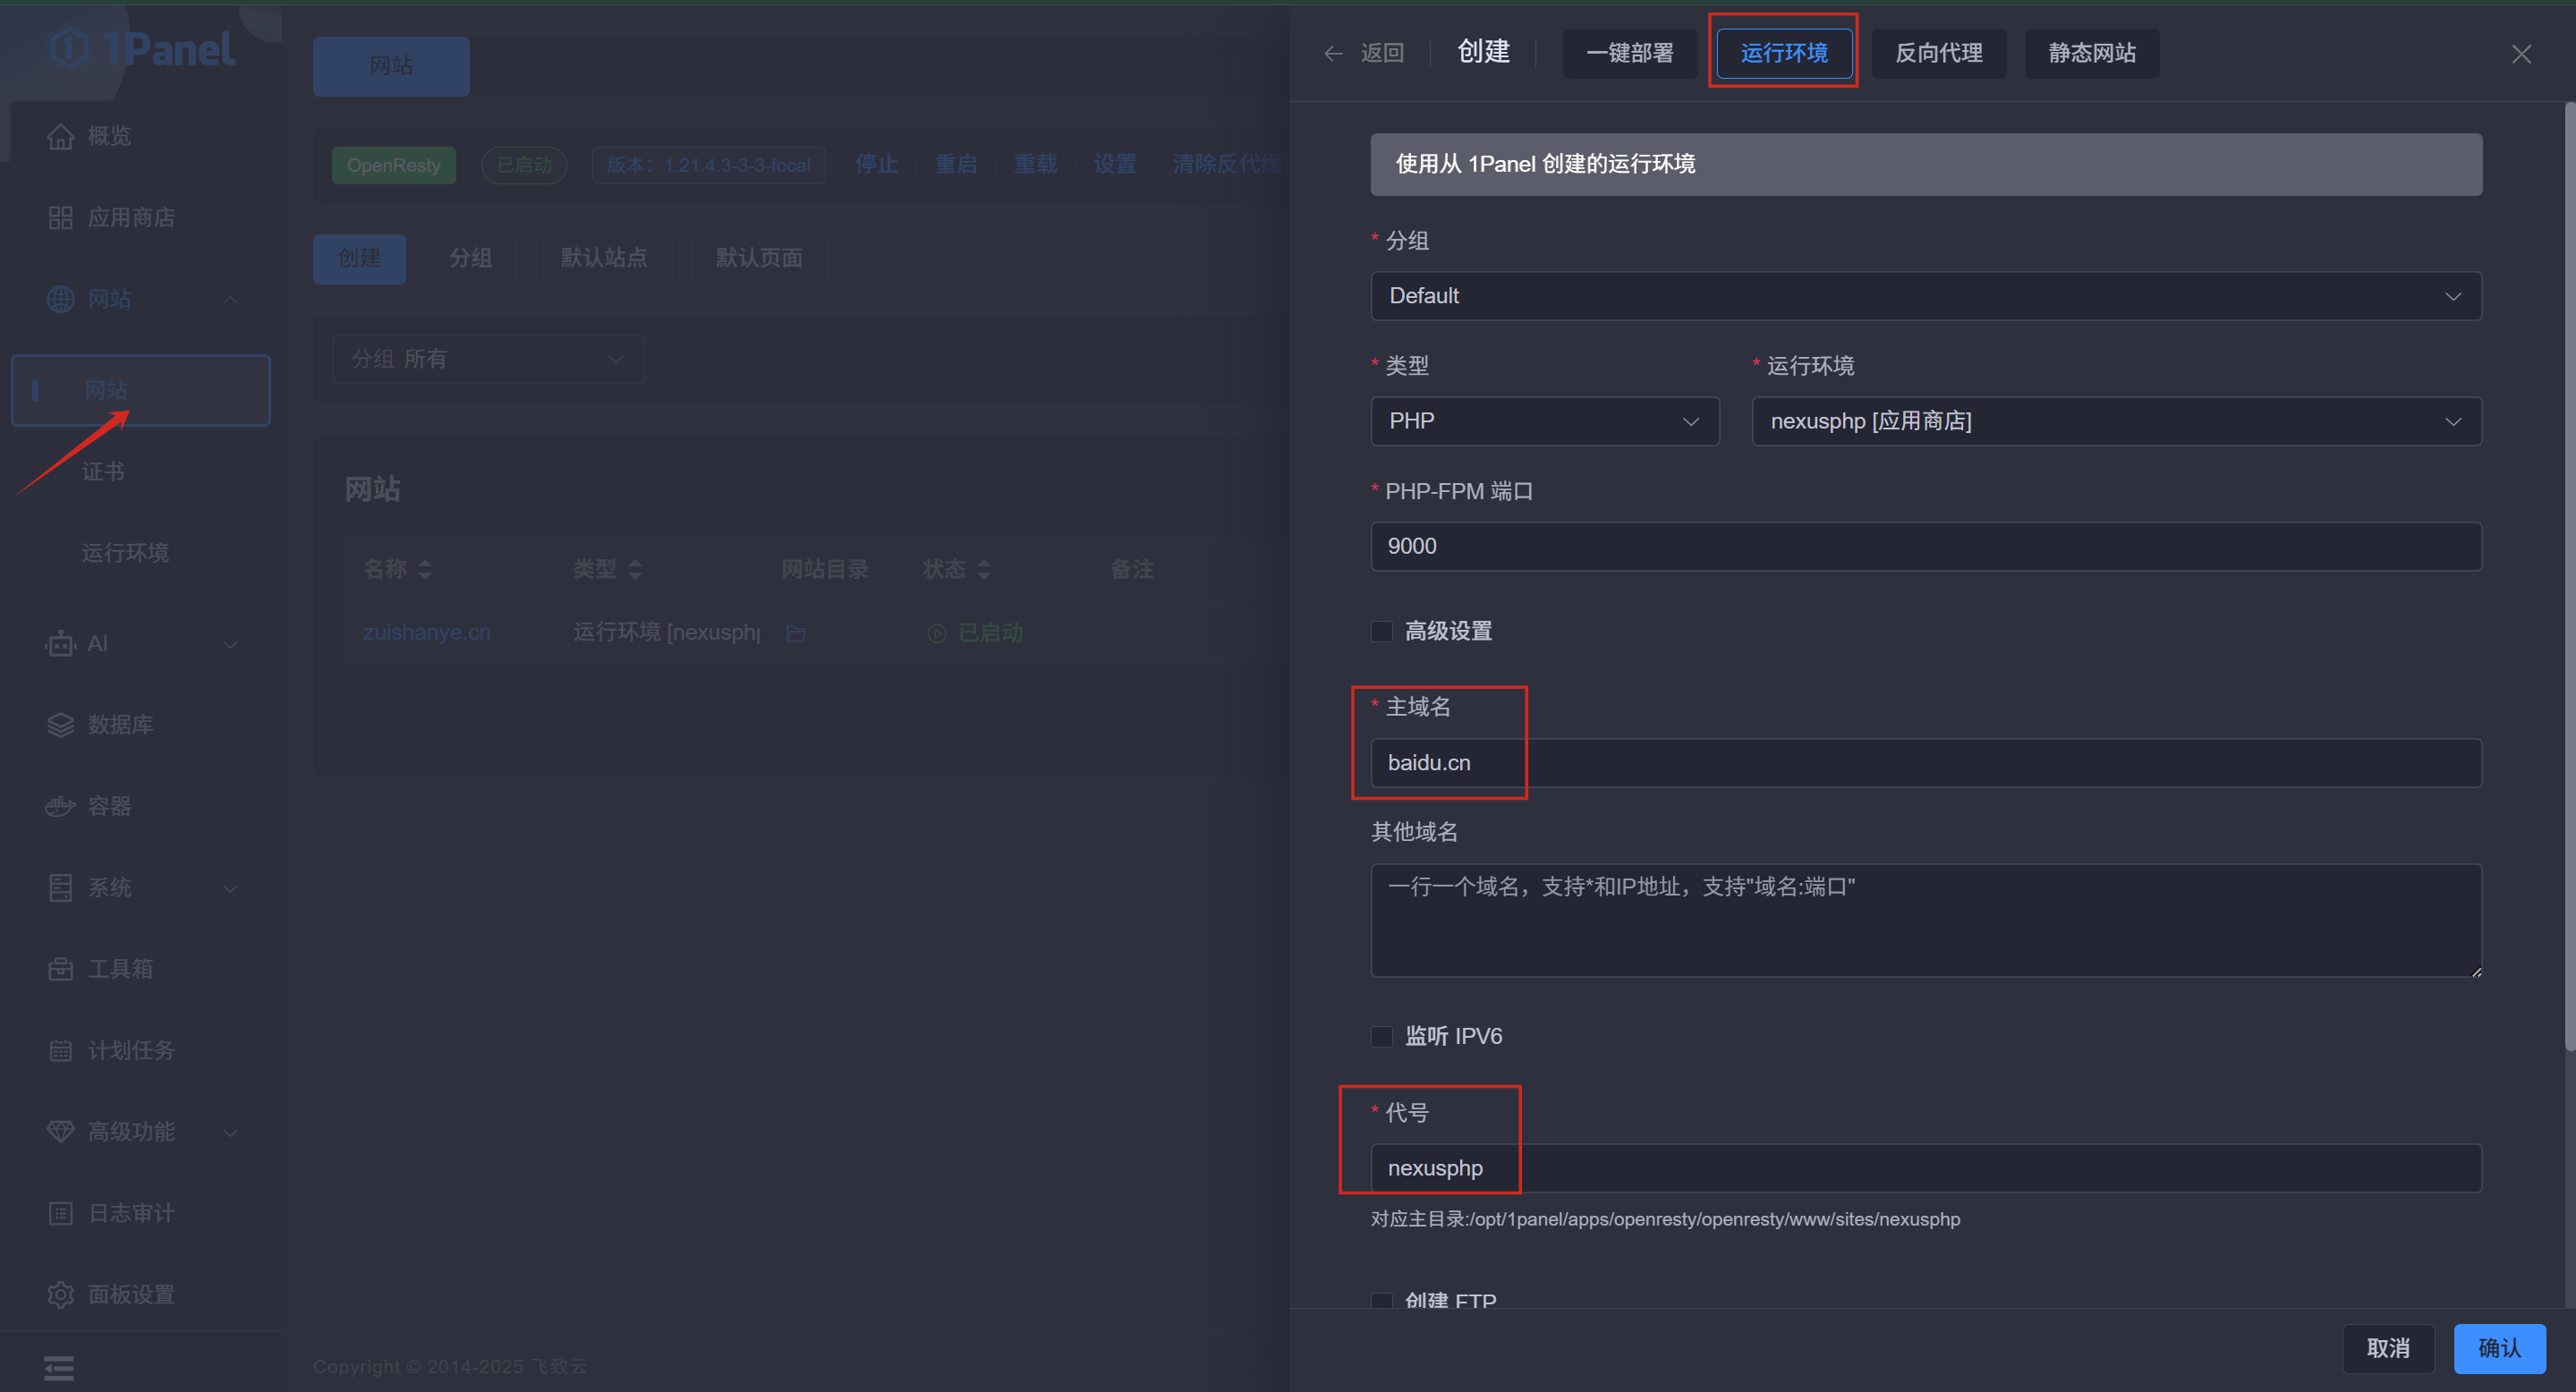
Task: Switch to the 反向代理 tab
Action: tap(1938, 53)
